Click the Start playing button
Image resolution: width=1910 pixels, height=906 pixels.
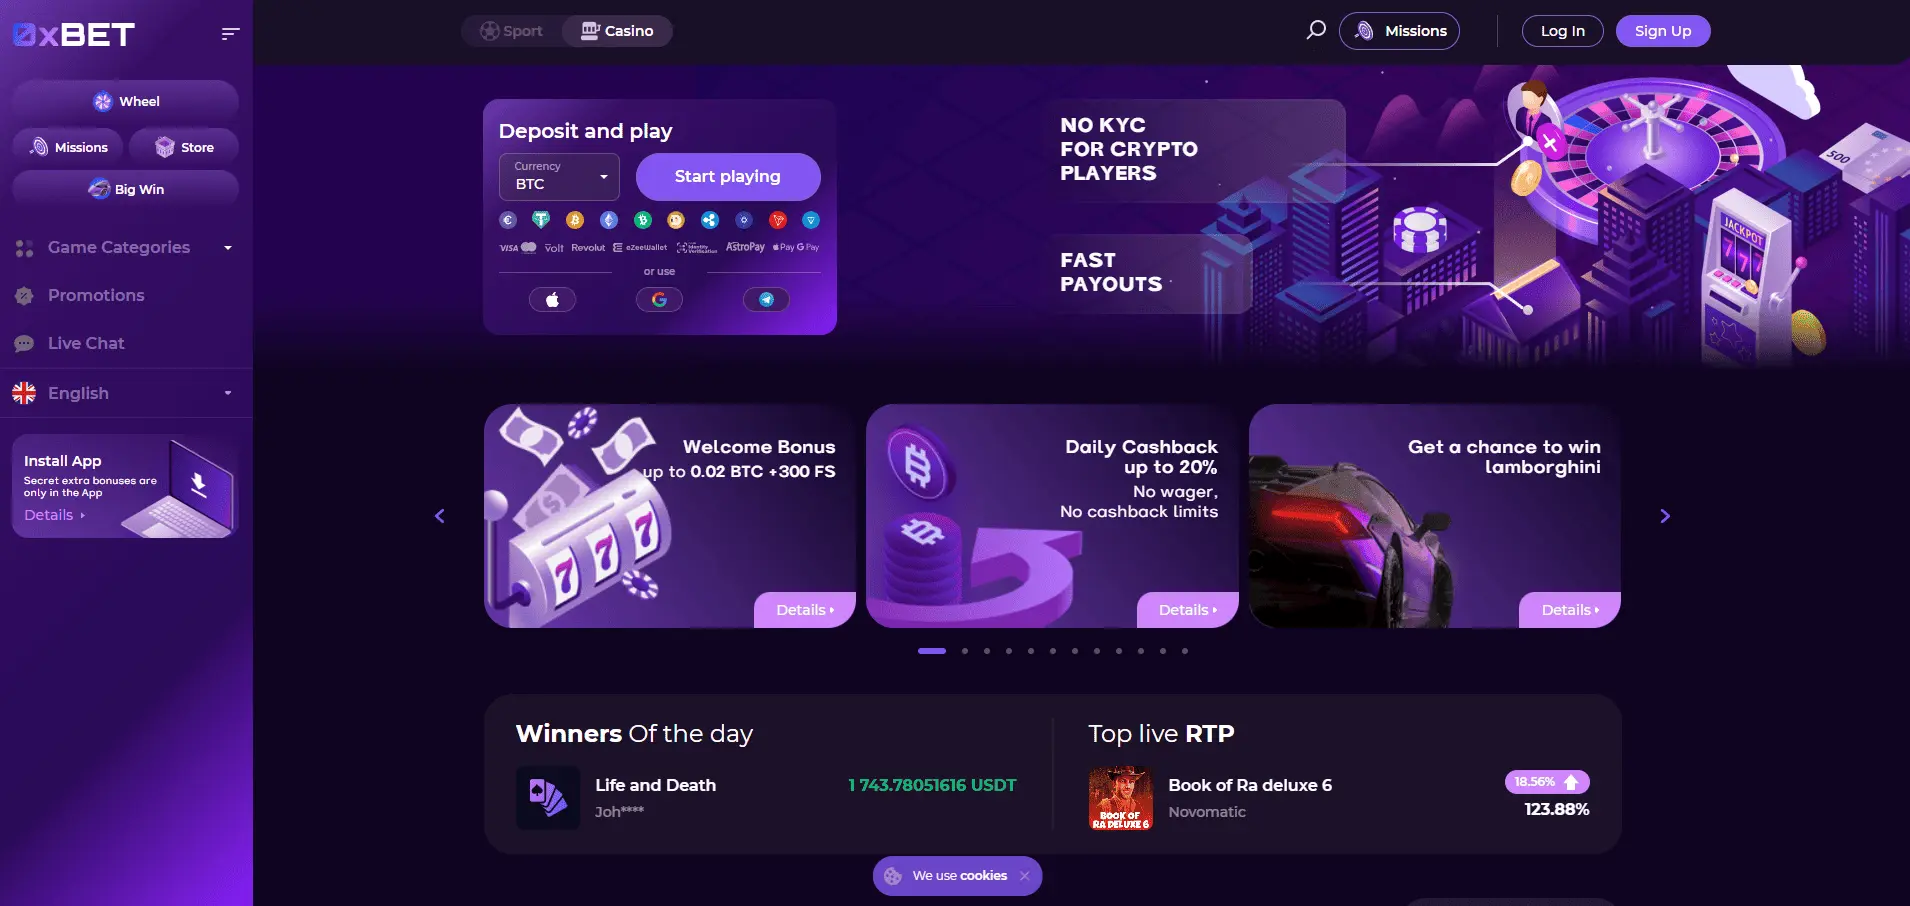pyautogui.click(x=728, y=177)
